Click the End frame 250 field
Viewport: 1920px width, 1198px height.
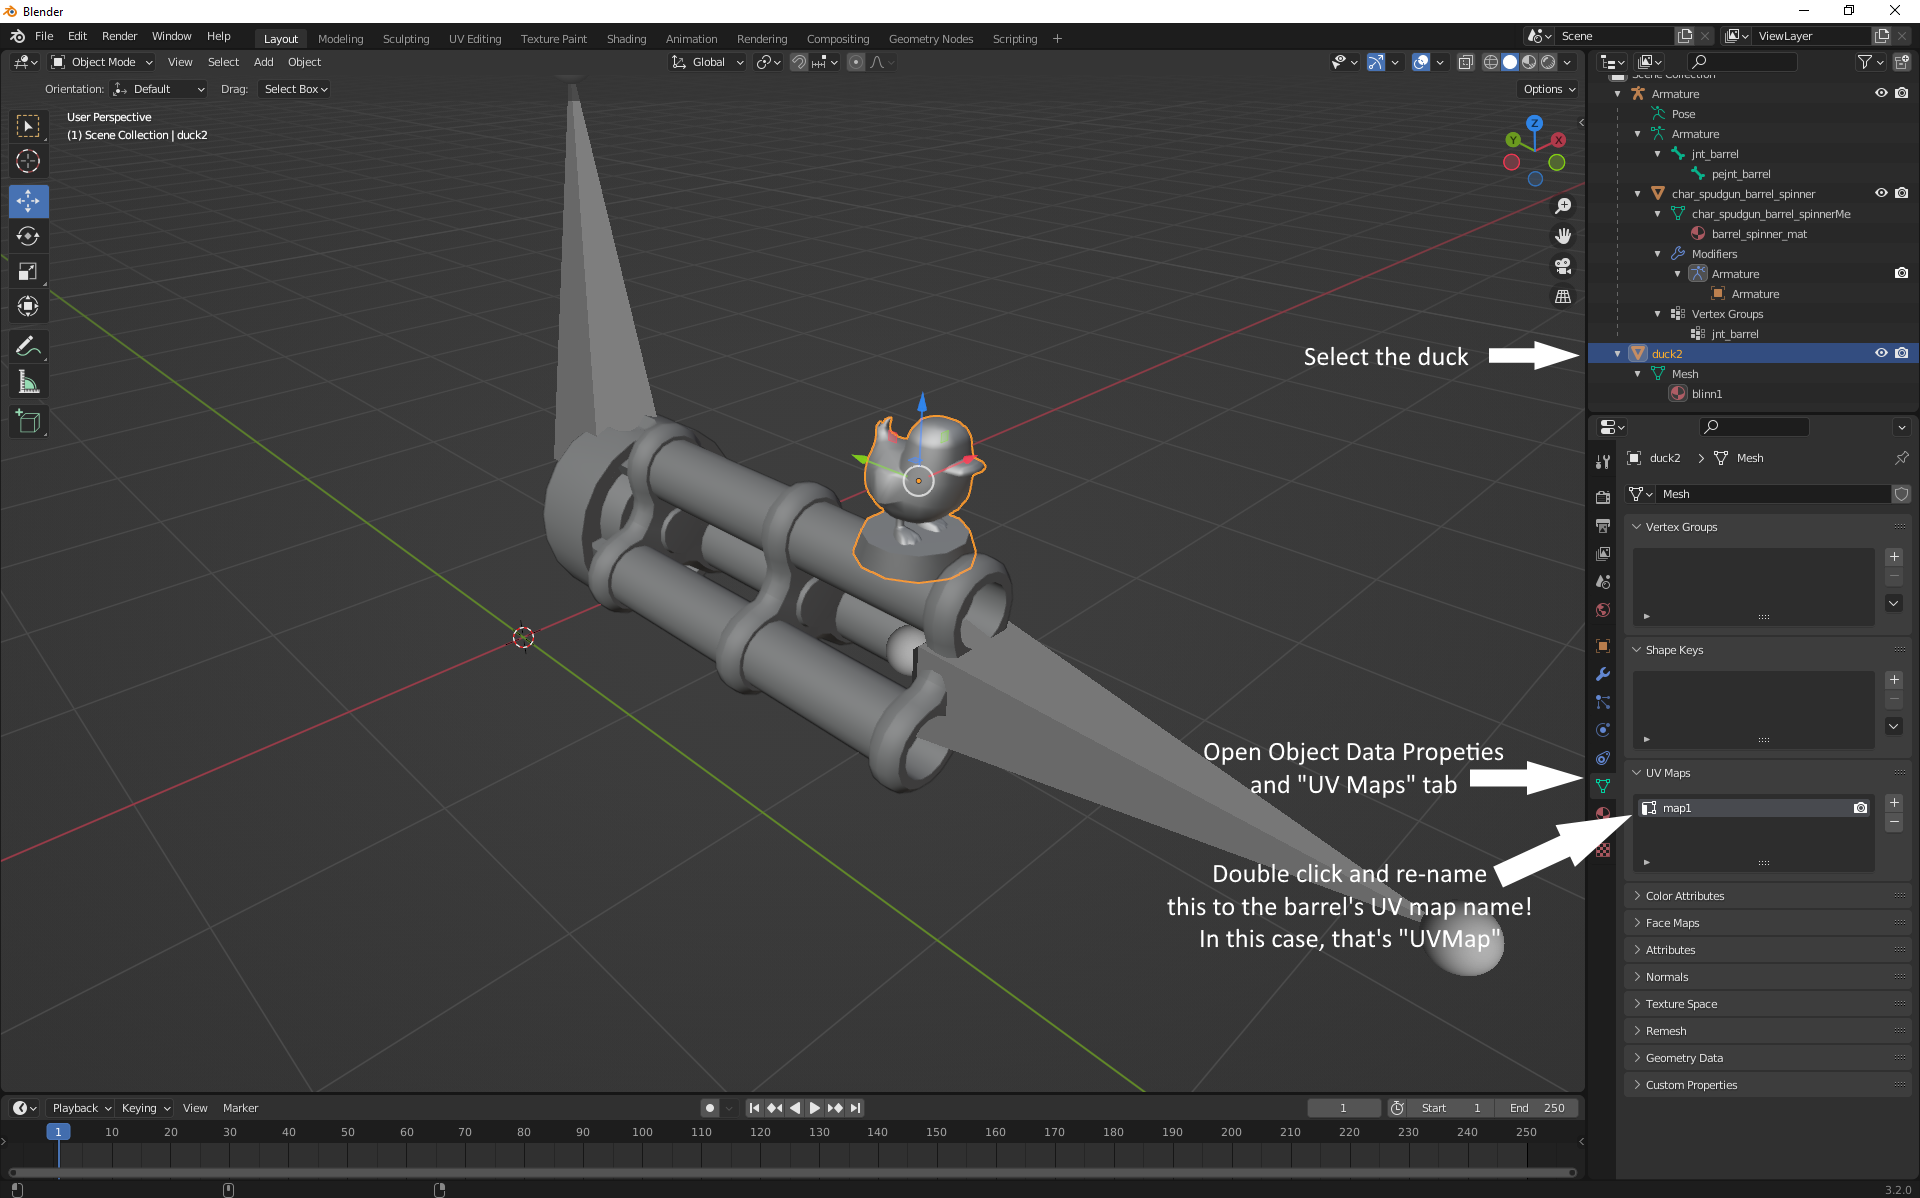[x=1537, y=1108]
